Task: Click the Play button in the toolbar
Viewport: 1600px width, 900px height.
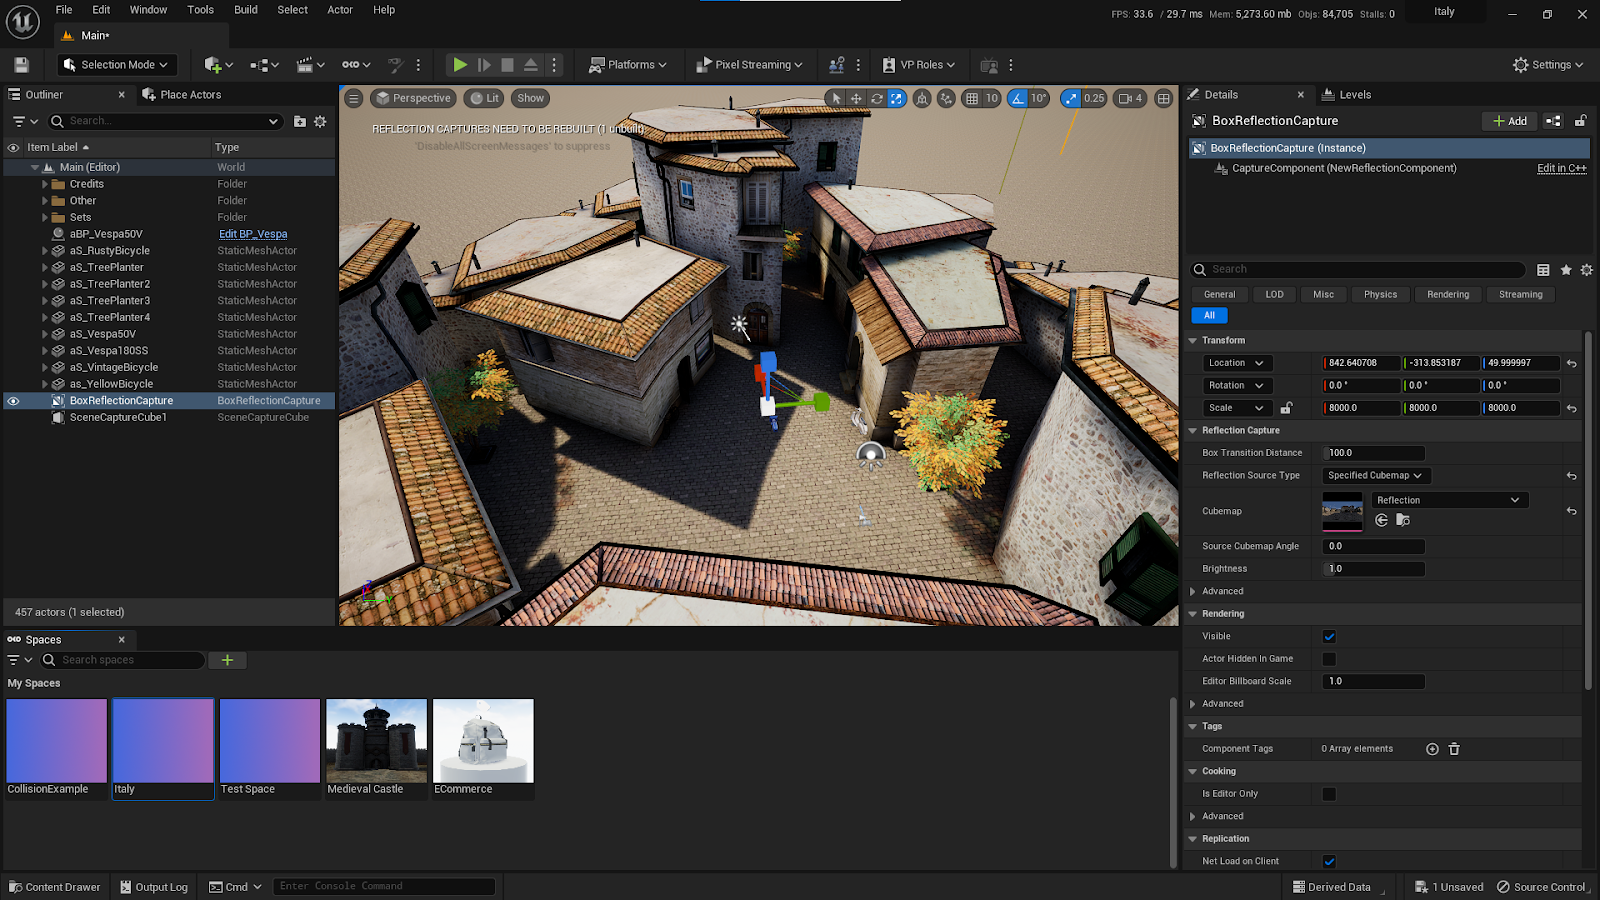Action: [460, 65]
